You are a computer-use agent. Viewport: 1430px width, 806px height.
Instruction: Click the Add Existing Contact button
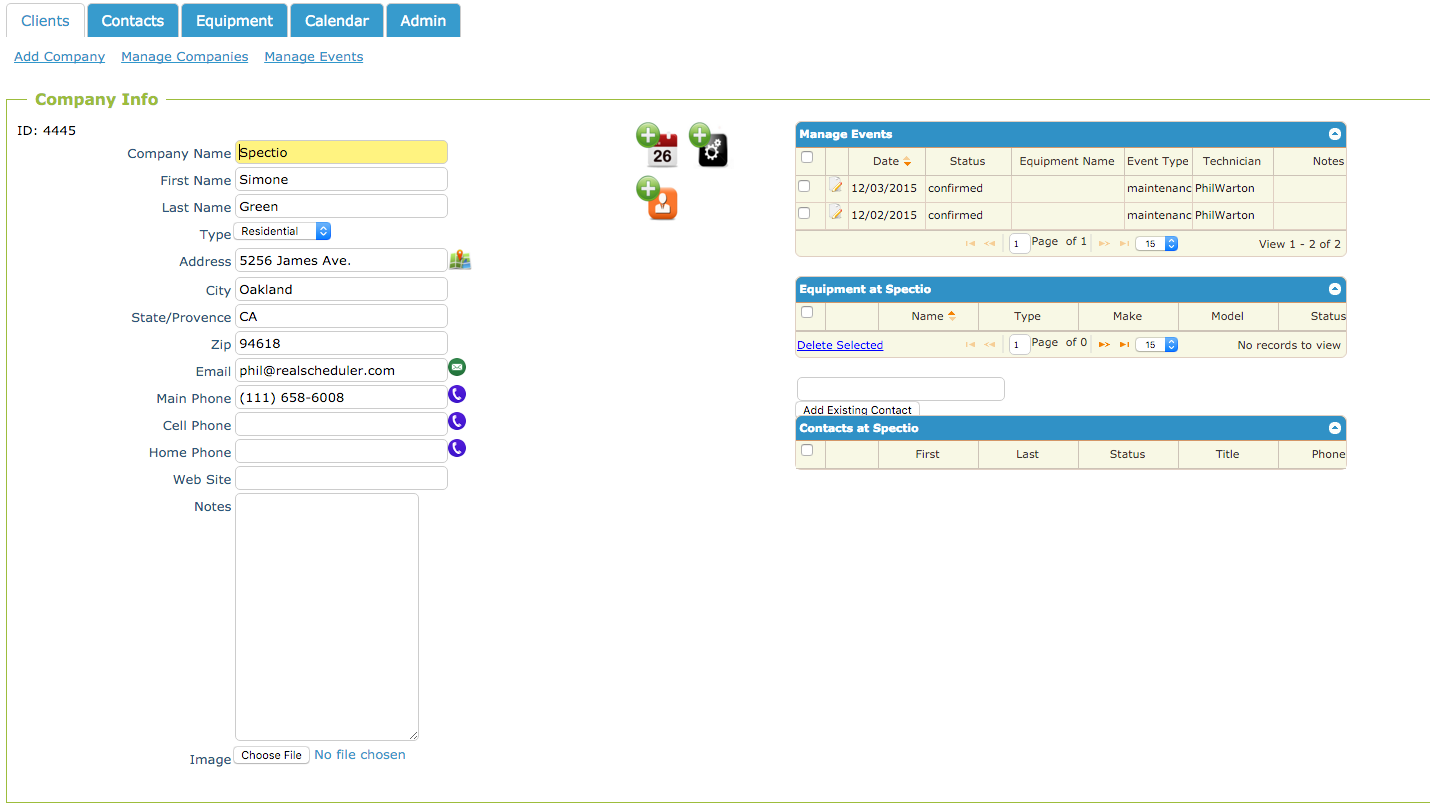[856, 409]
